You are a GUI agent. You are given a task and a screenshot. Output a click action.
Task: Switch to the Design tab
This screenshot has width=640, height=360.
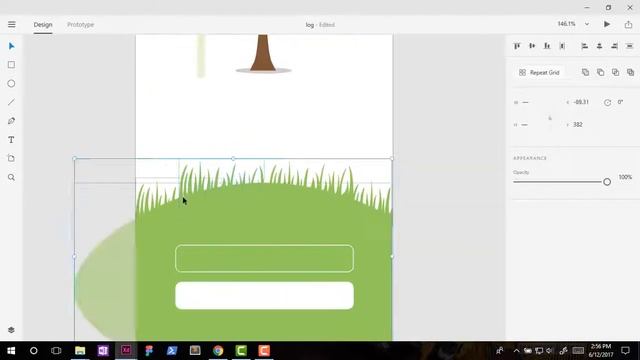pos(43,24)
